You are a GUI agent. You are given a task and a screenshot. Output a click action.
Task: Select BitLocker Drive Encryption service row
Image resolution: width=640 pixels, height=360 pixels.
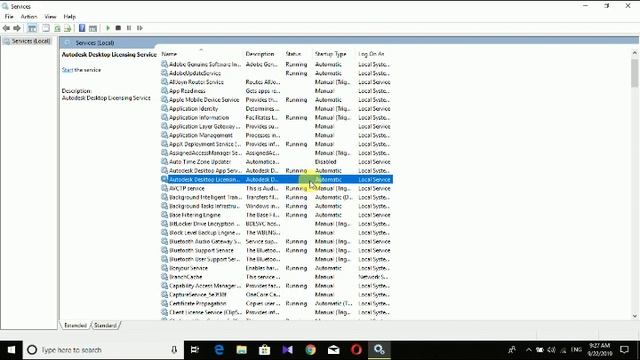click(276, 224)
